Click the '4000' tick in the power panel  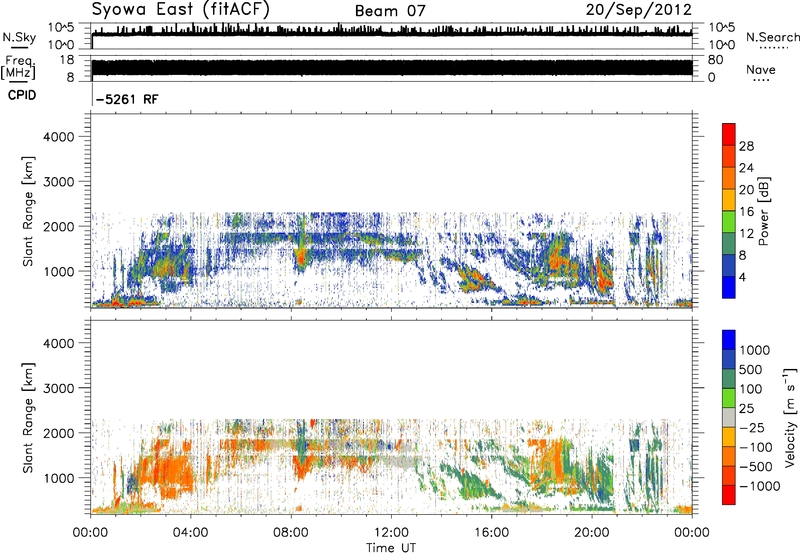pos(59,137)
